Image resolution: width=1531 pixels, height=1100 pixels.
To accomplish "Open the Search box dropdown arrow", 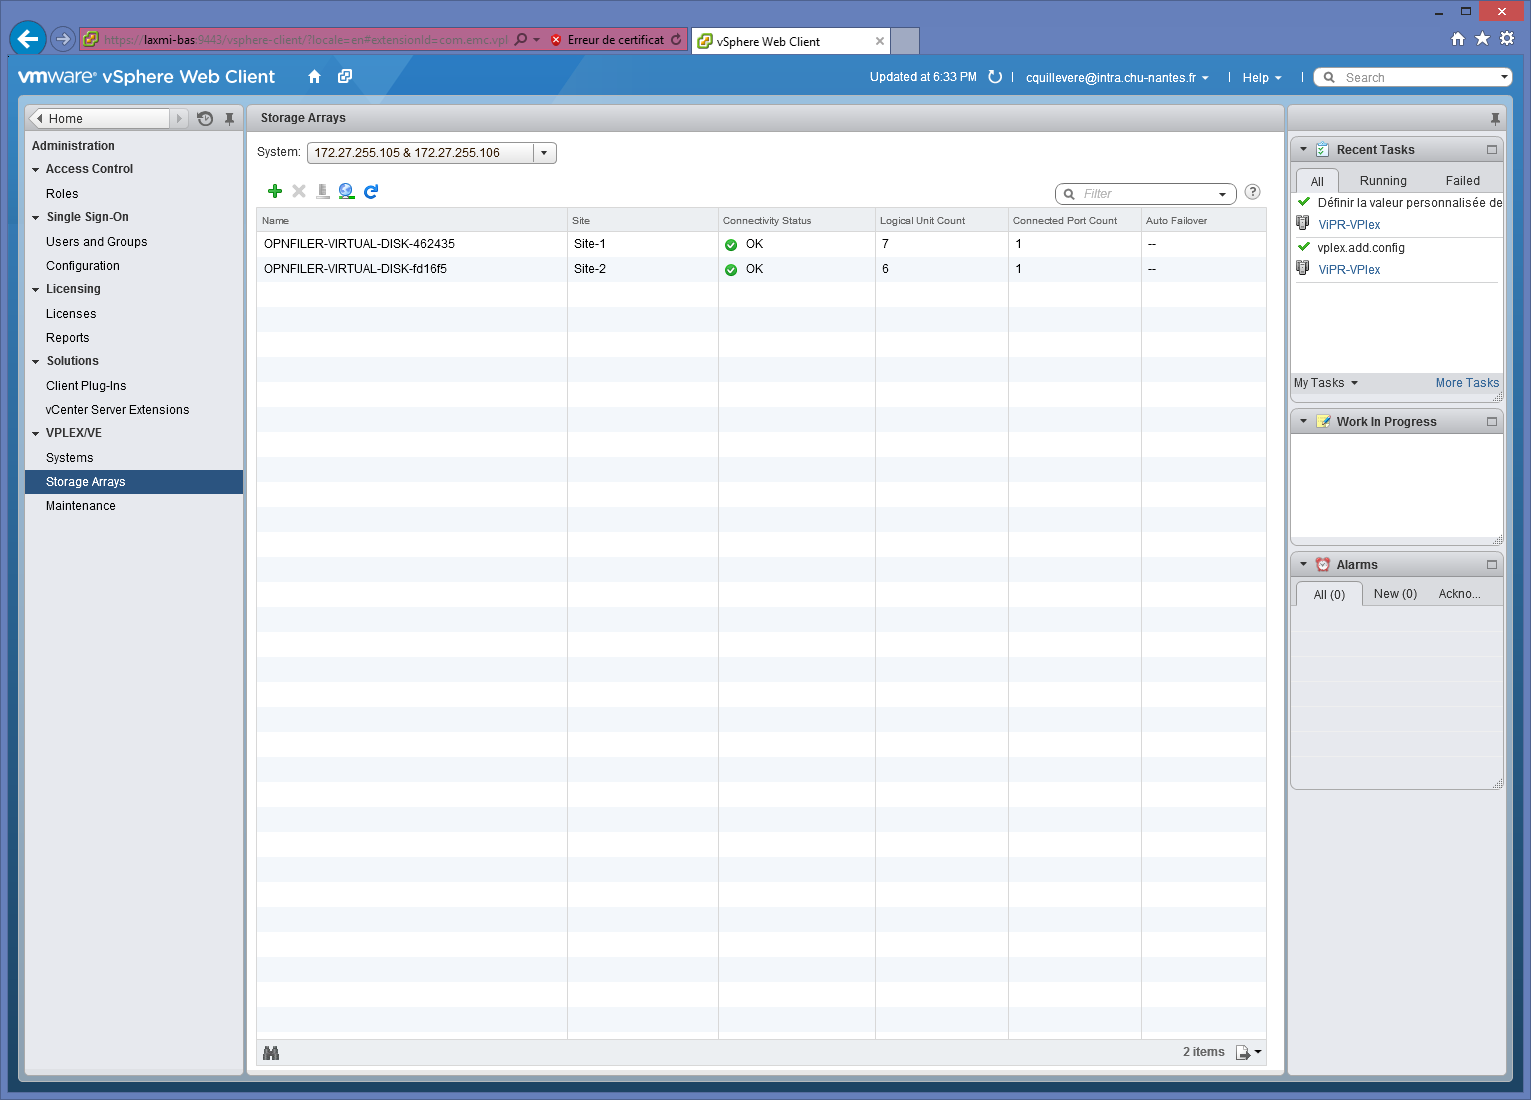I will (x=1504, y=77).
